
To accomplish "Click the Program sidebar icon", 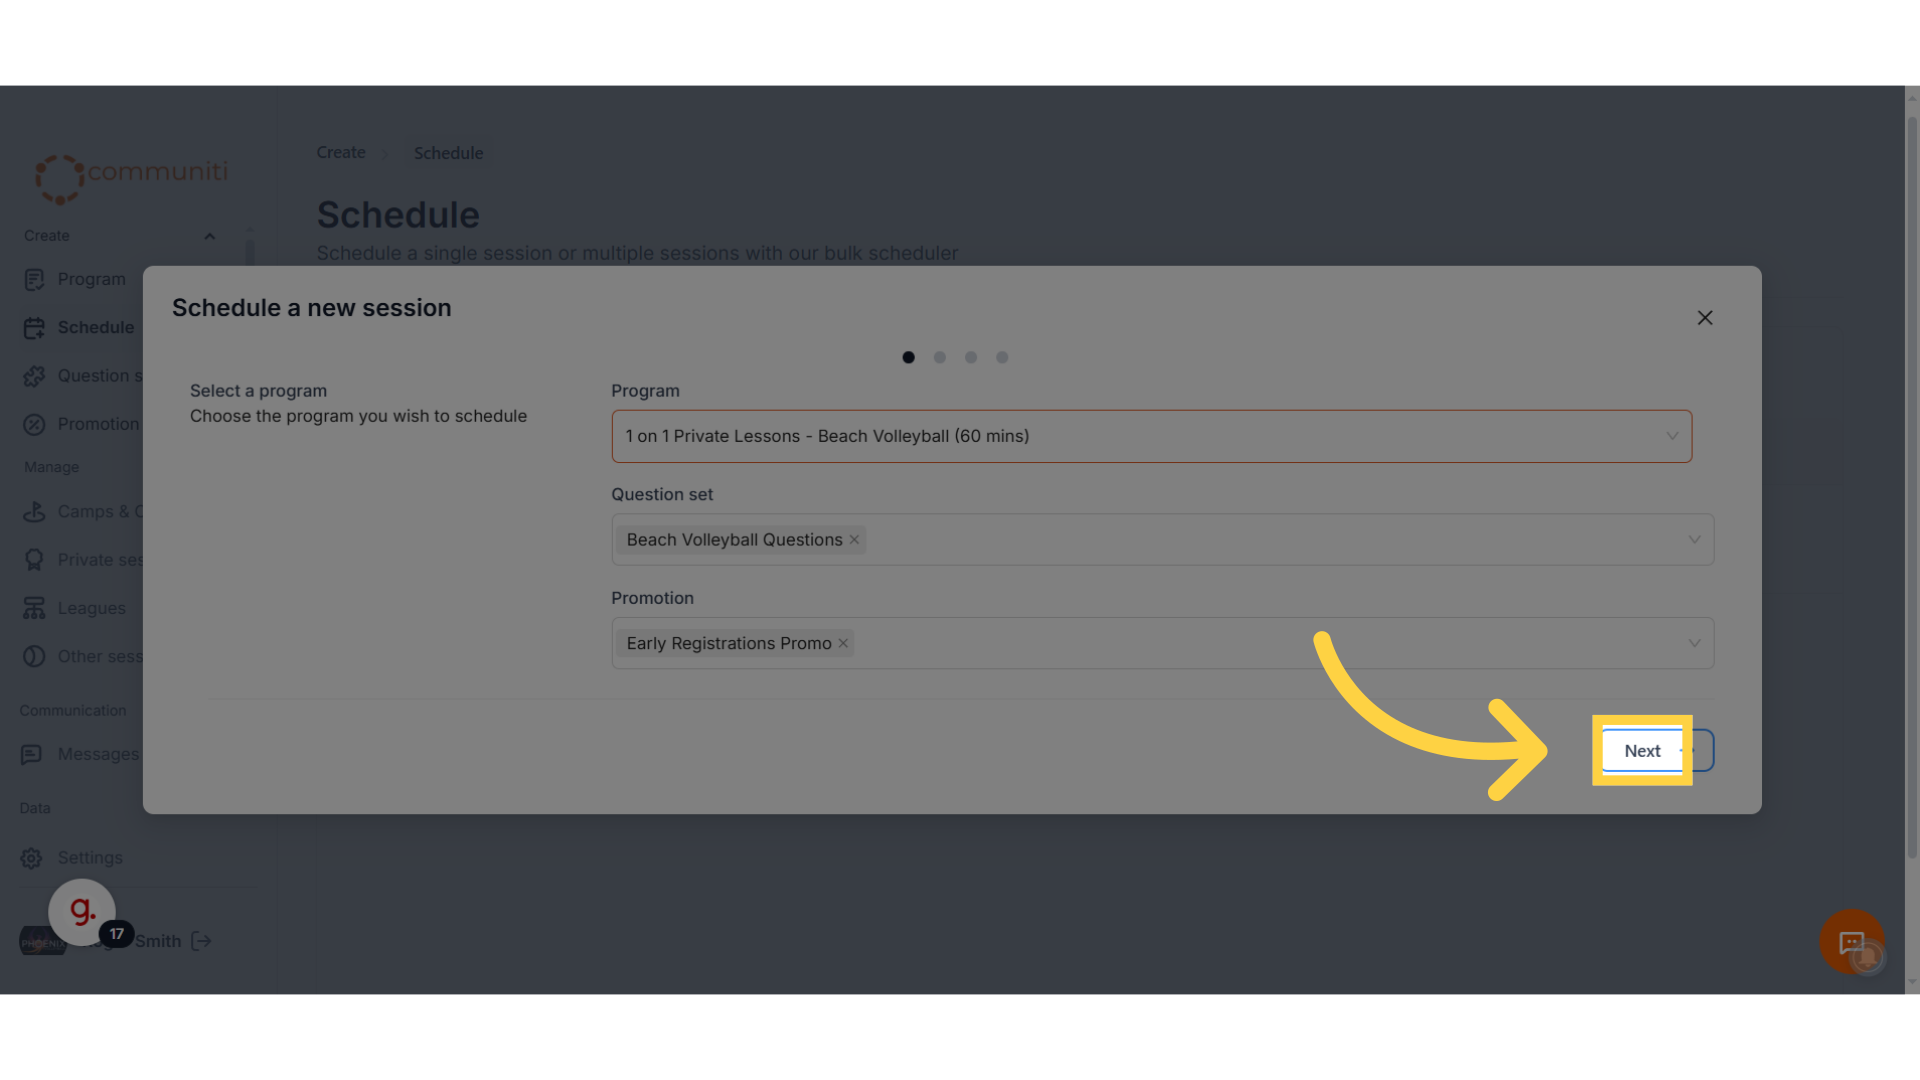I will [x=34, y=280].
